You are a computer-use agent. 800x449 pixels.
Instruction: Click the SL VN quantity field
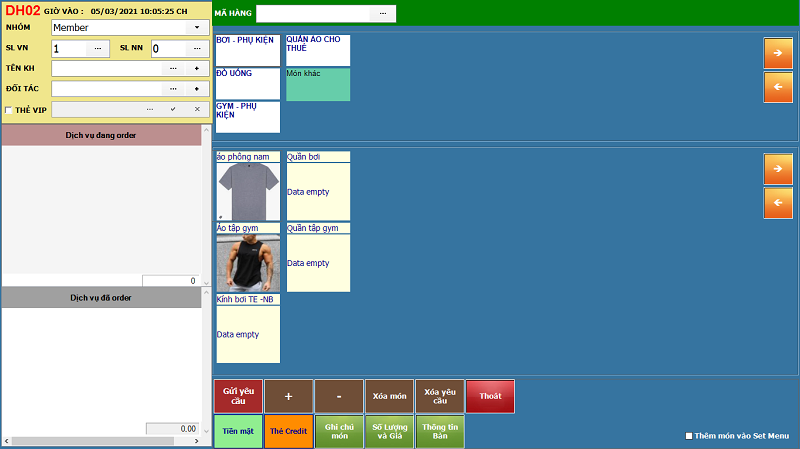[69, 48]
